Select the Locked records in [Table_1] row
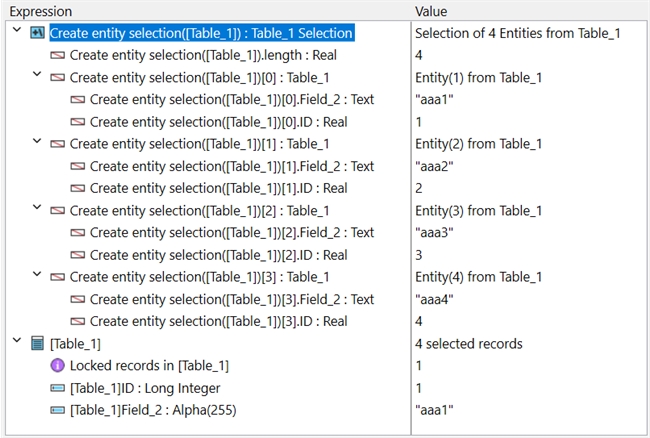Viewport: 650px width, 438px height. pos(149,366)
